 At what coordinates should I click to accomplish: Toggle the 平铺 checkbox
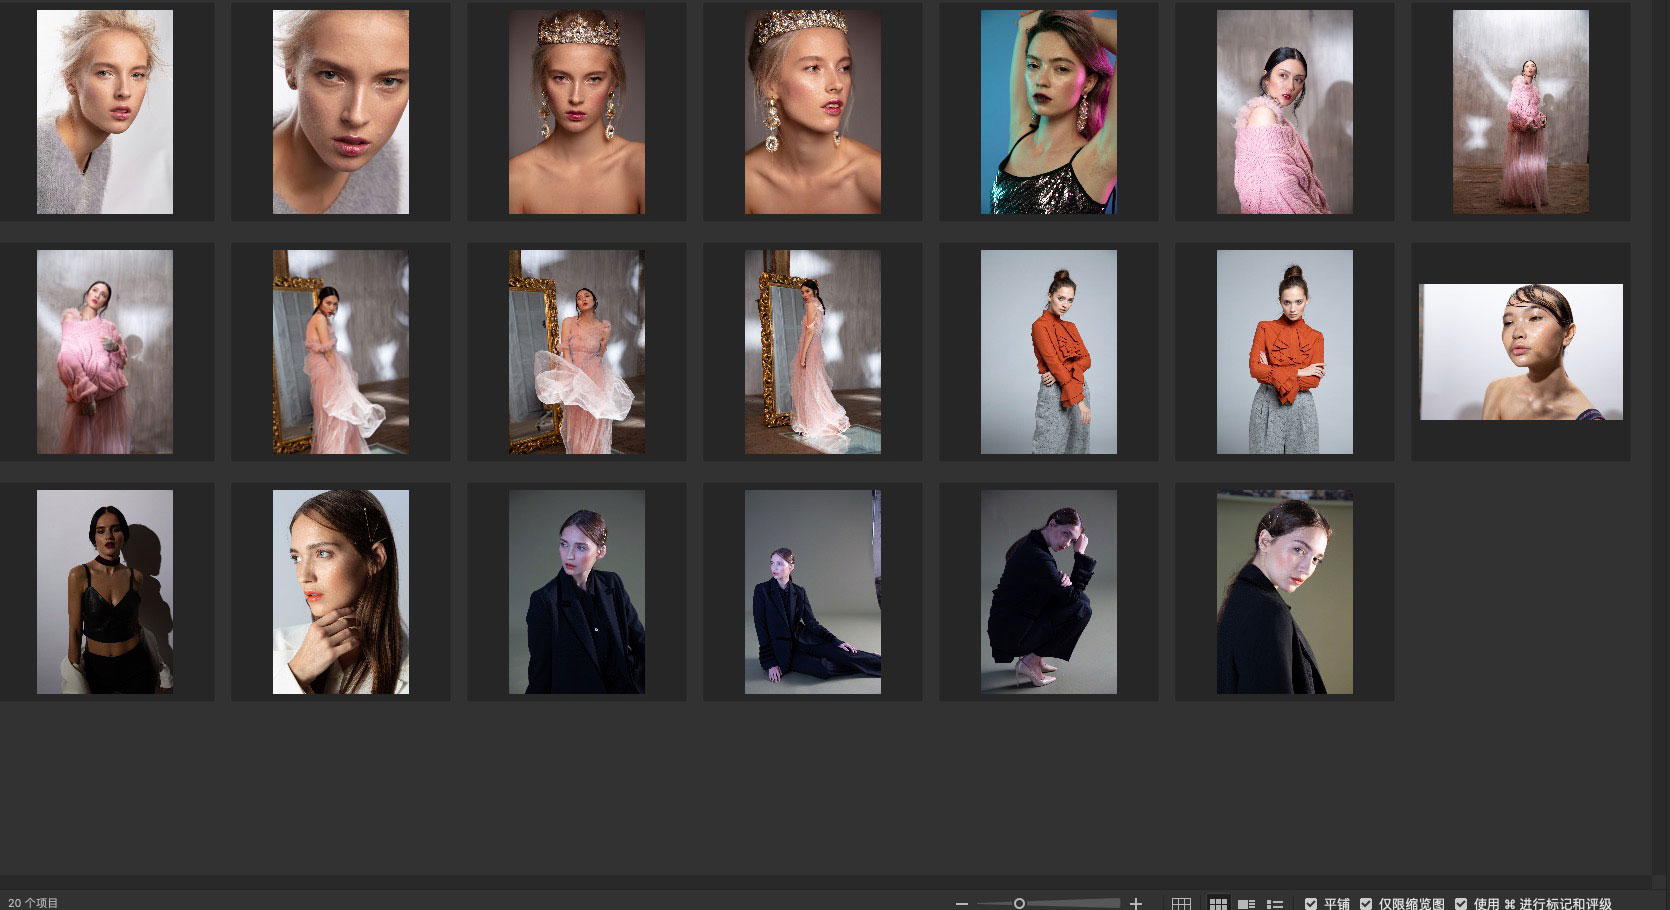tap(1311, 903)
